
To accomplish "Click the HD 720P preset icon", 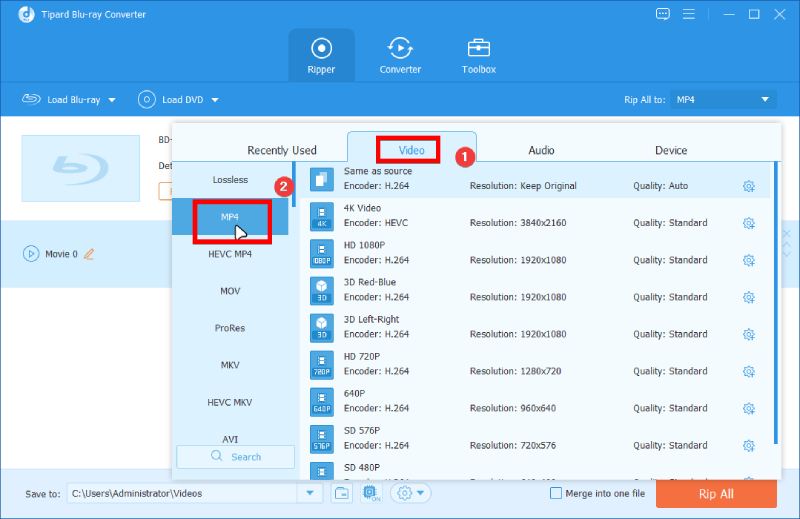I will point(321,365).
